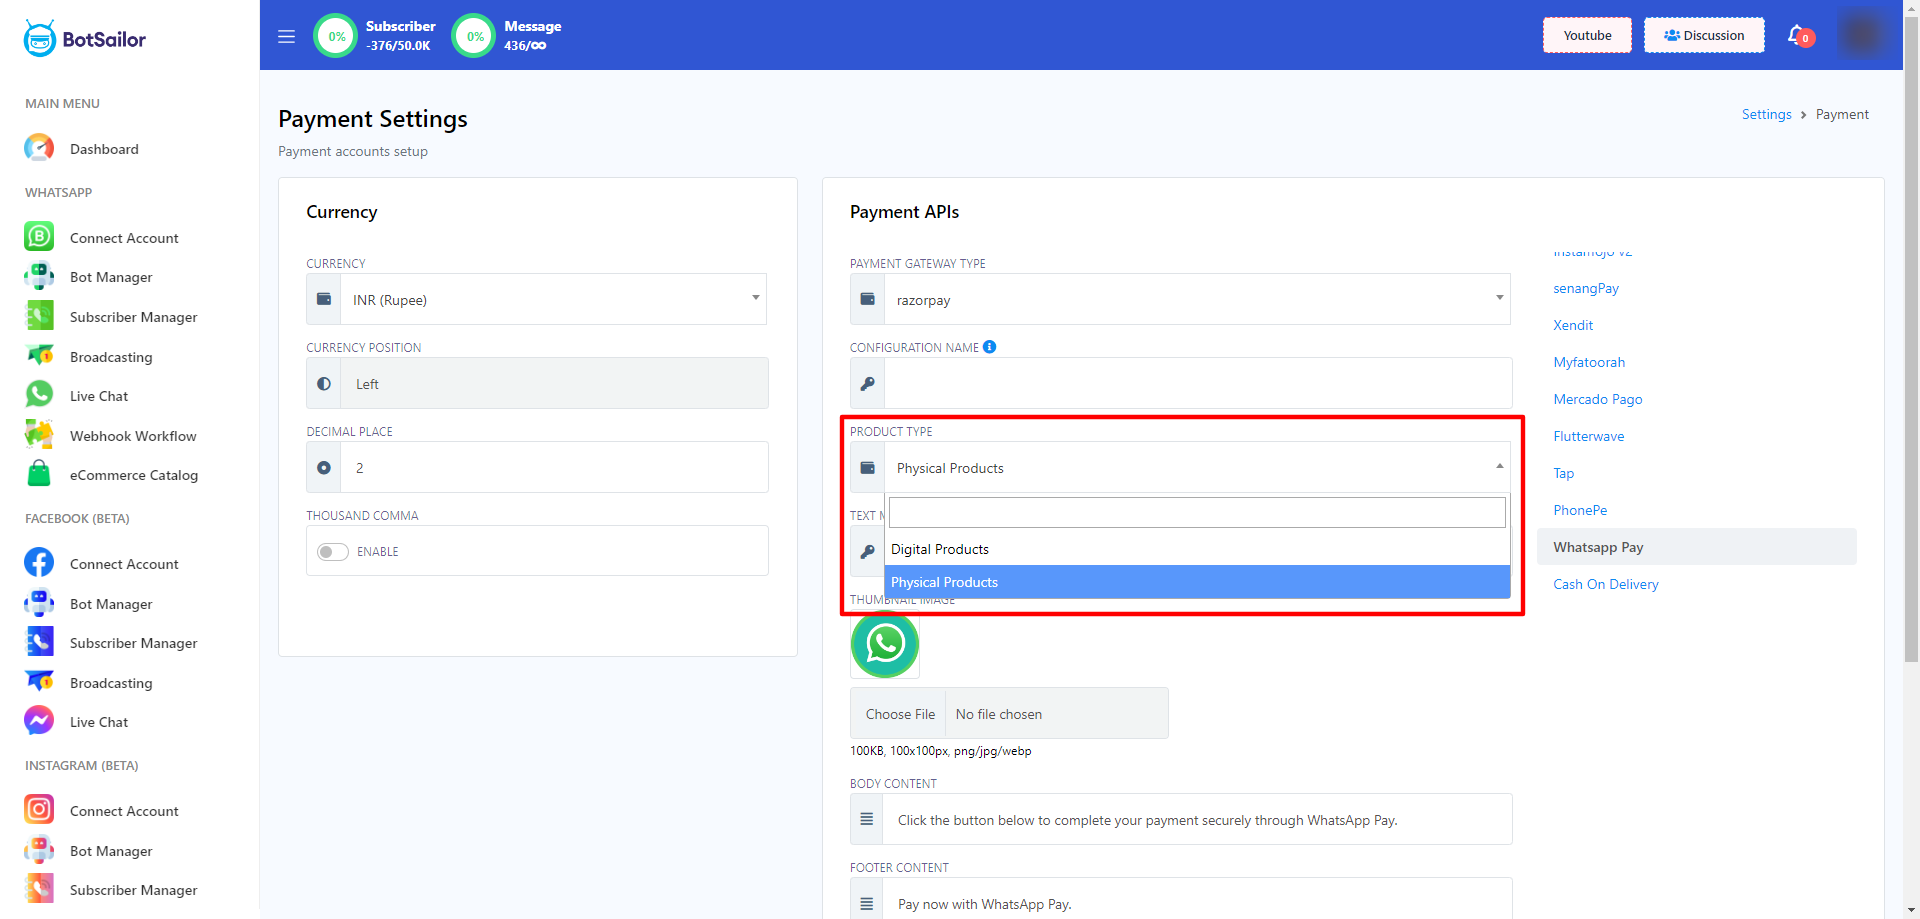Click the Facebook Connect Account icon
1920x919 pixels.
39,563
